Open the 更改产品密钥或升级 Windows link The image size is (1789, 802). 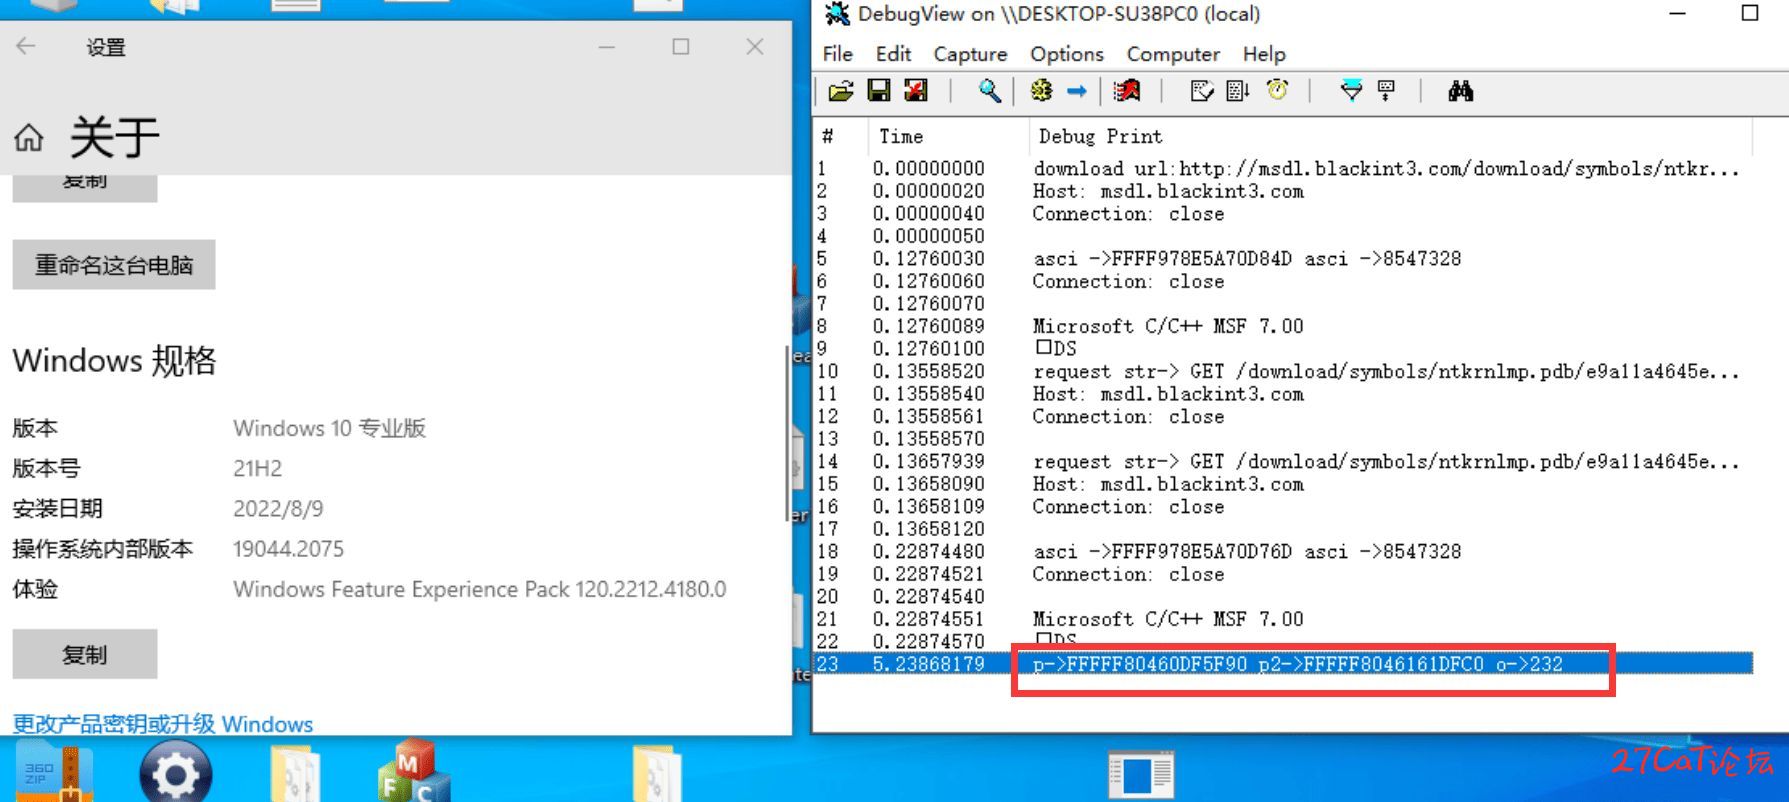point(163,724)
